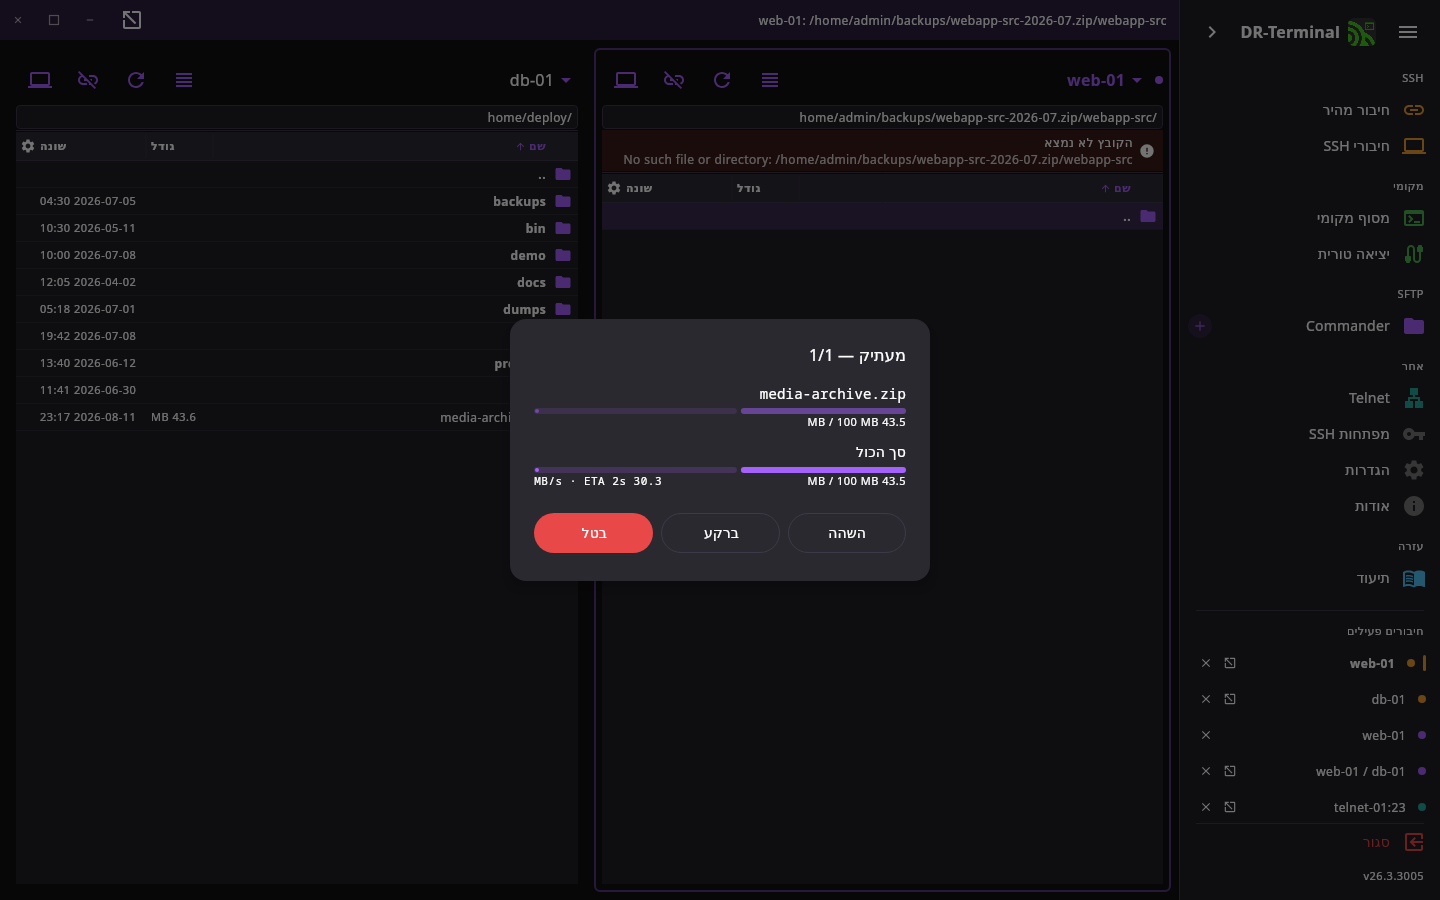Send the transfer to background with ברקע
1440x900 pixels.
pos(720,533)
